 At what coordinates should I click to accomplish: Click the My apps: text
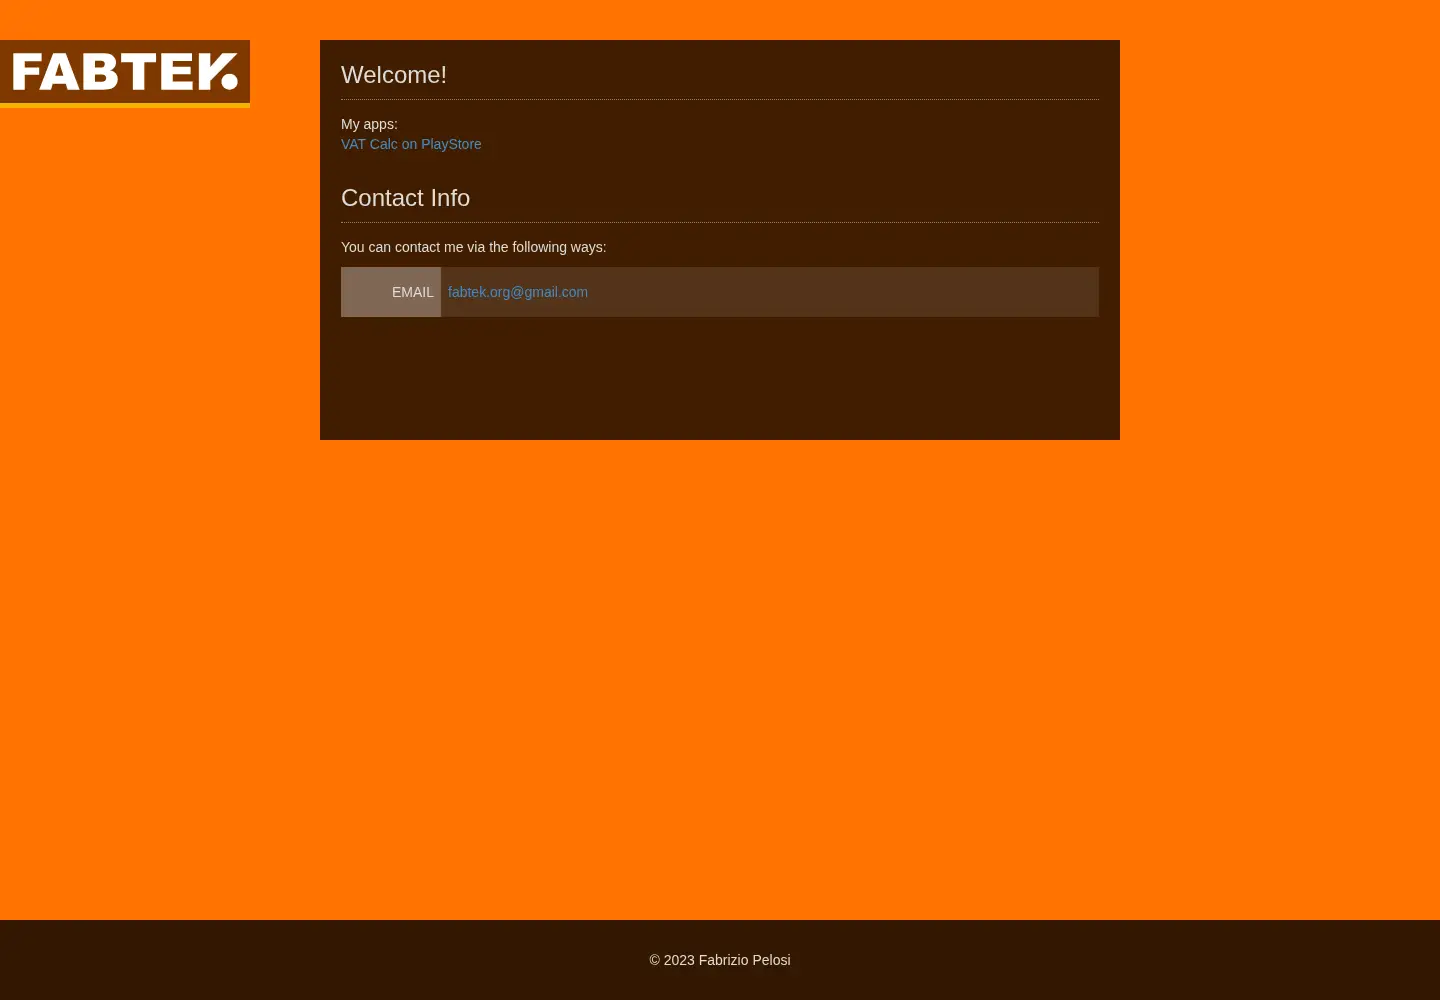click(369, 124)
